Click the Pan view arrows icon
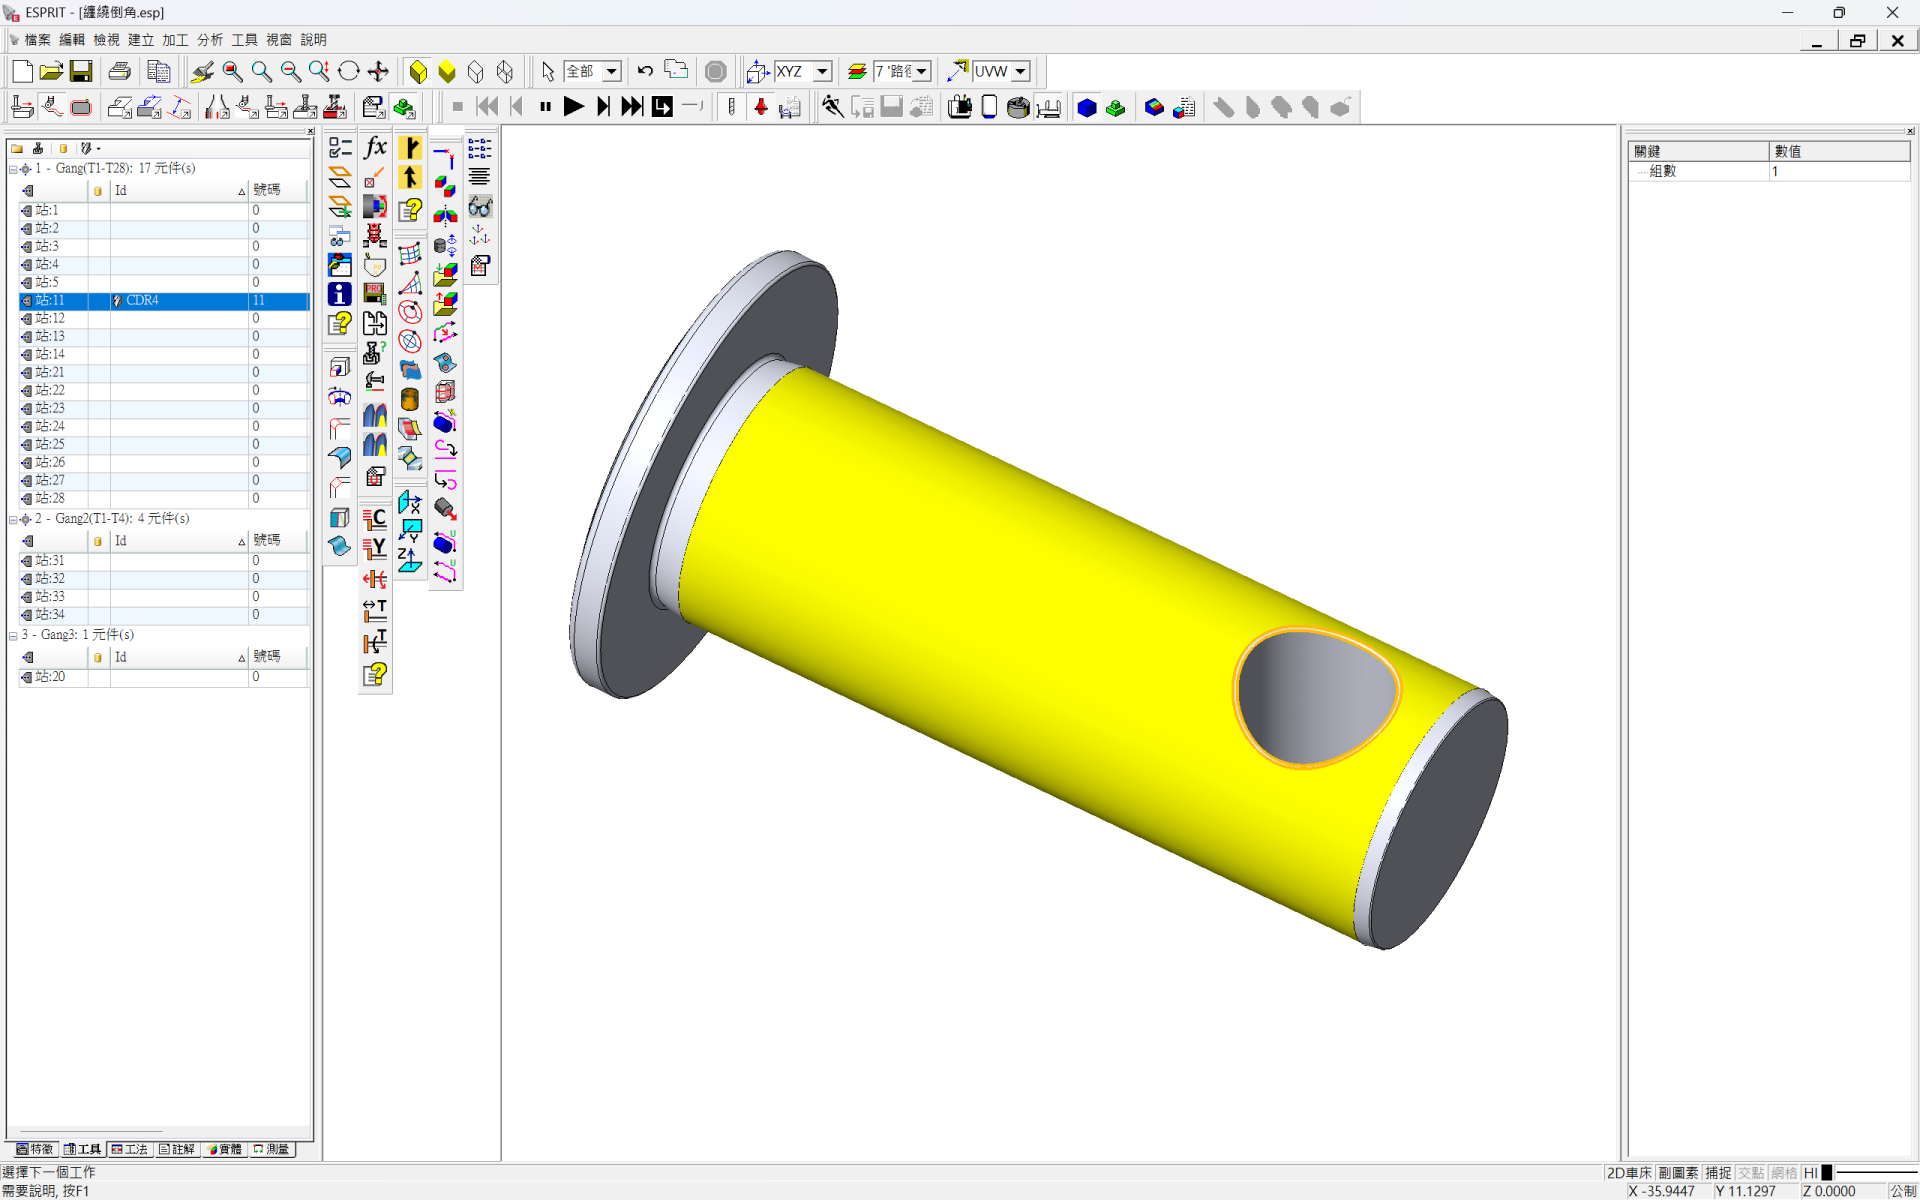The image size is (1920, 1200). point(378,71)
